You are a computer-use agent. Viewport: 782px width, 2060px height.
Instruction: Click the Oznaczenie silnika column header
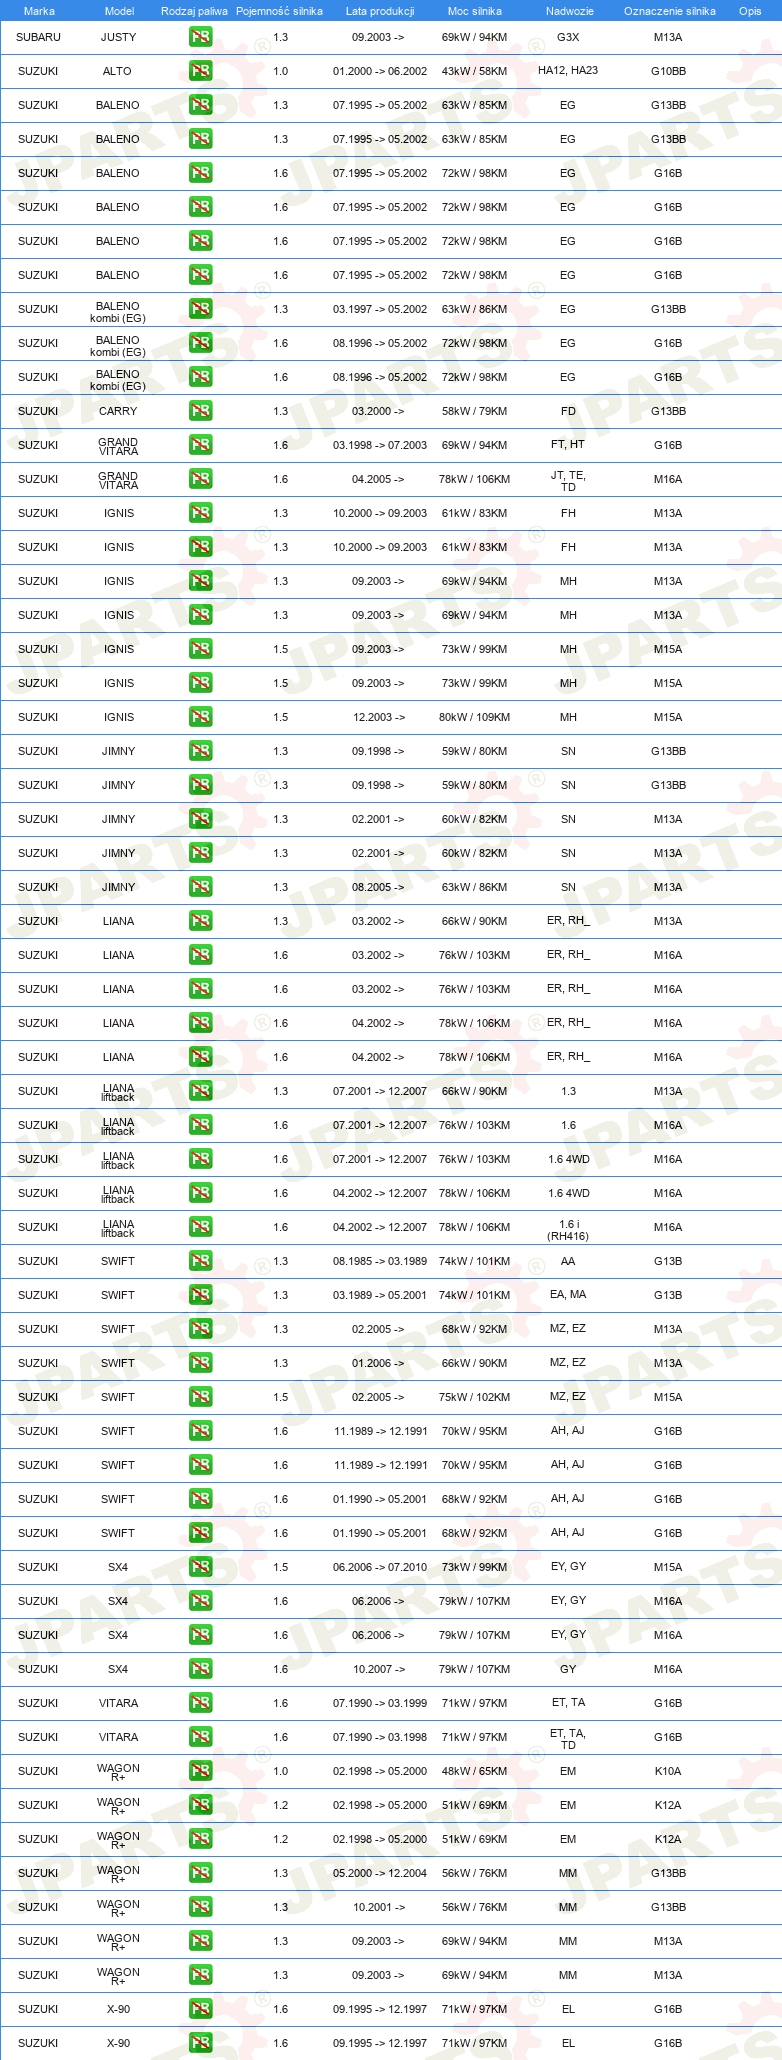click(x=670, y=11)
